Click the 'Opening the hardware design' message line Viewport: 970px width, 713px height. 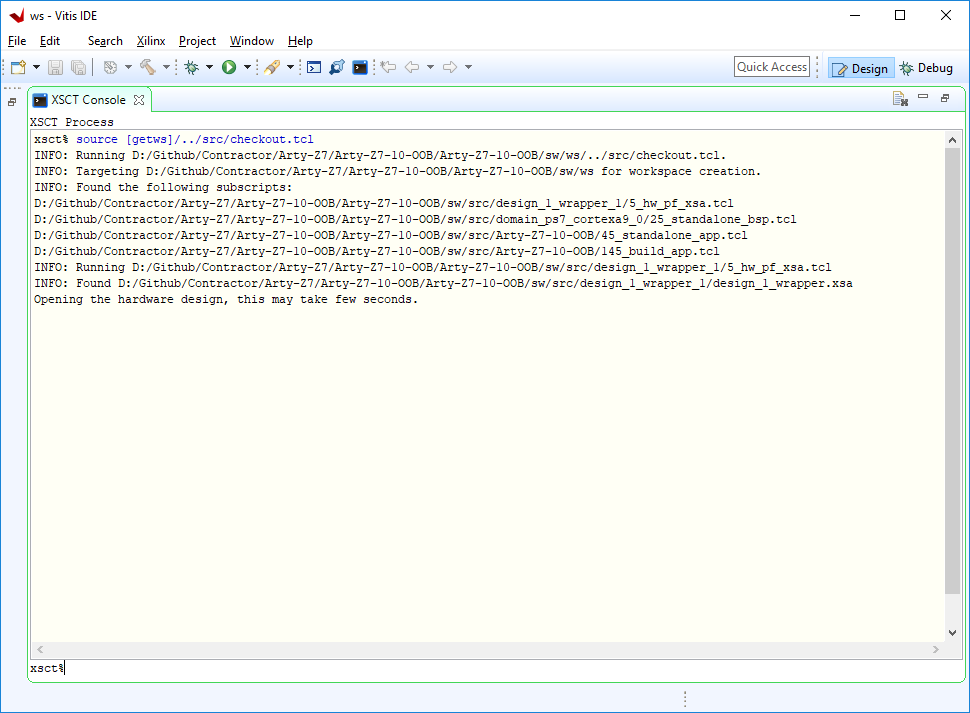(x=226, y=299)
